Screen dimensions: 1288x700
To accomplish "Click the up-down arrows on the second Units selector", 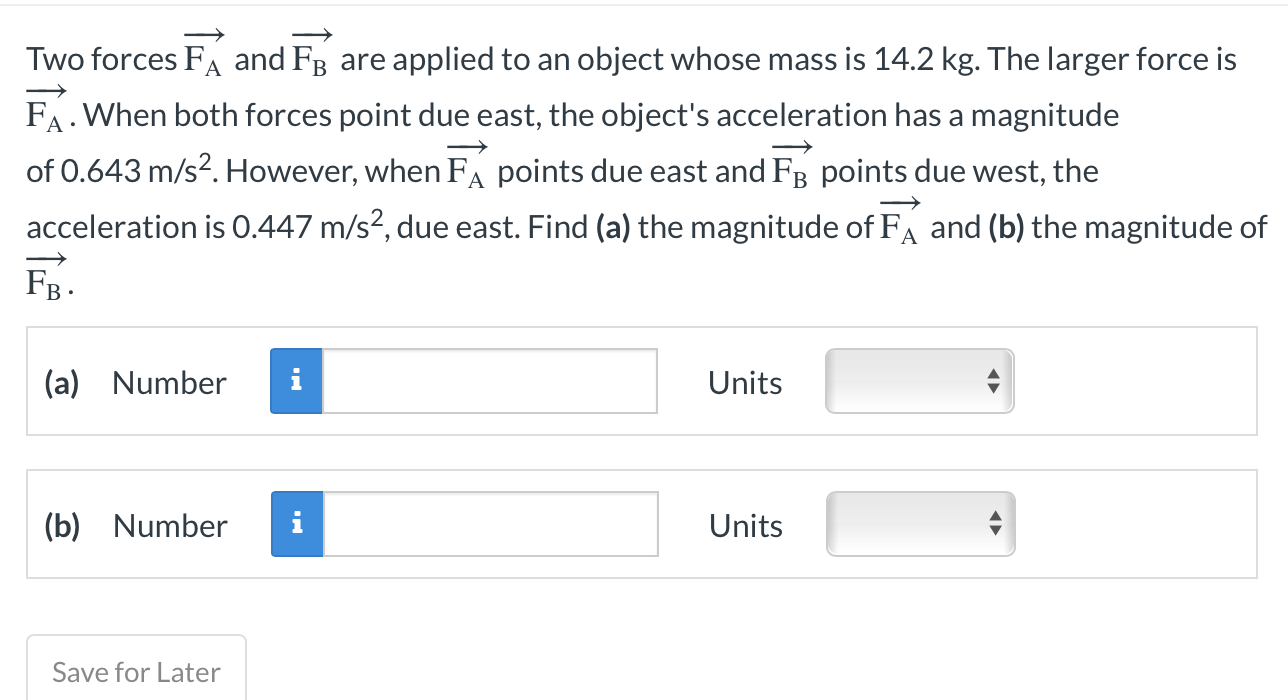I will [994, 524].
